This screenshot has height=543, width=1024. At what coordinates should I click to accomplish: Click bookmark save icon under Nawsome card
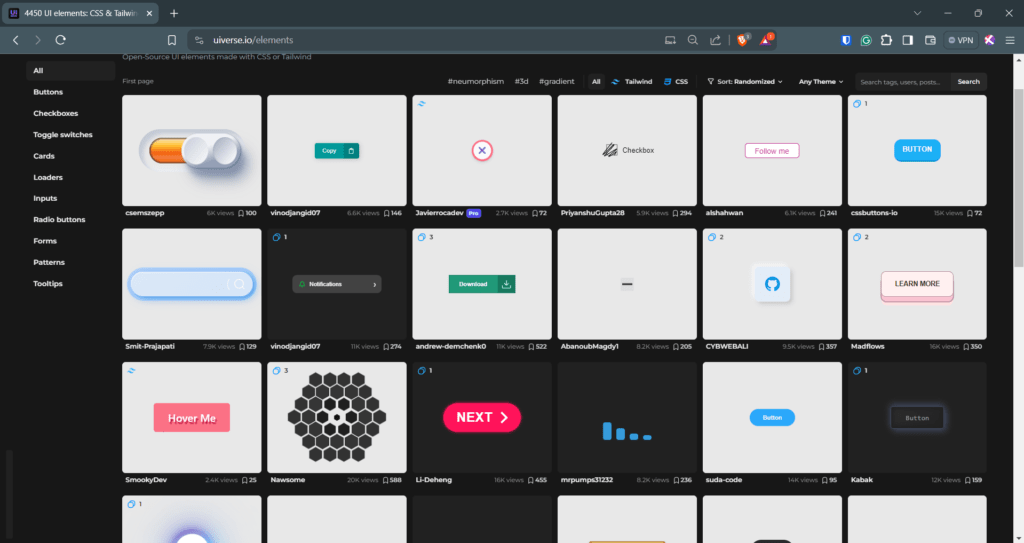(x=385, y=480)
